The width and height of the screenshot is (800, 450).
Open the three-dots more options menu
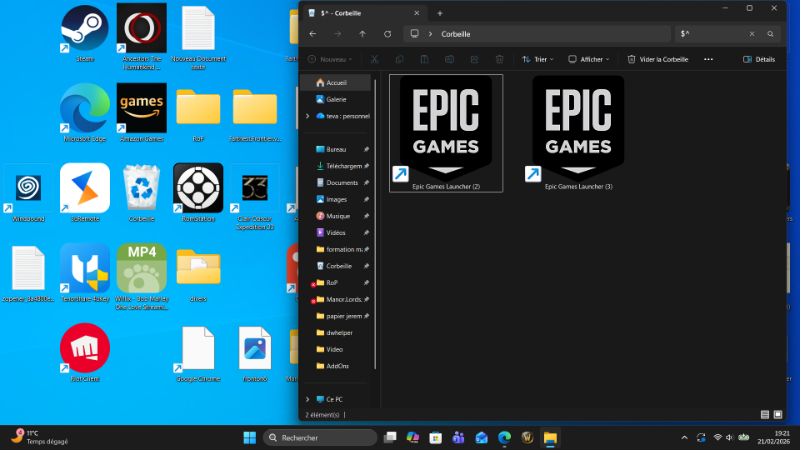(708, 59)
